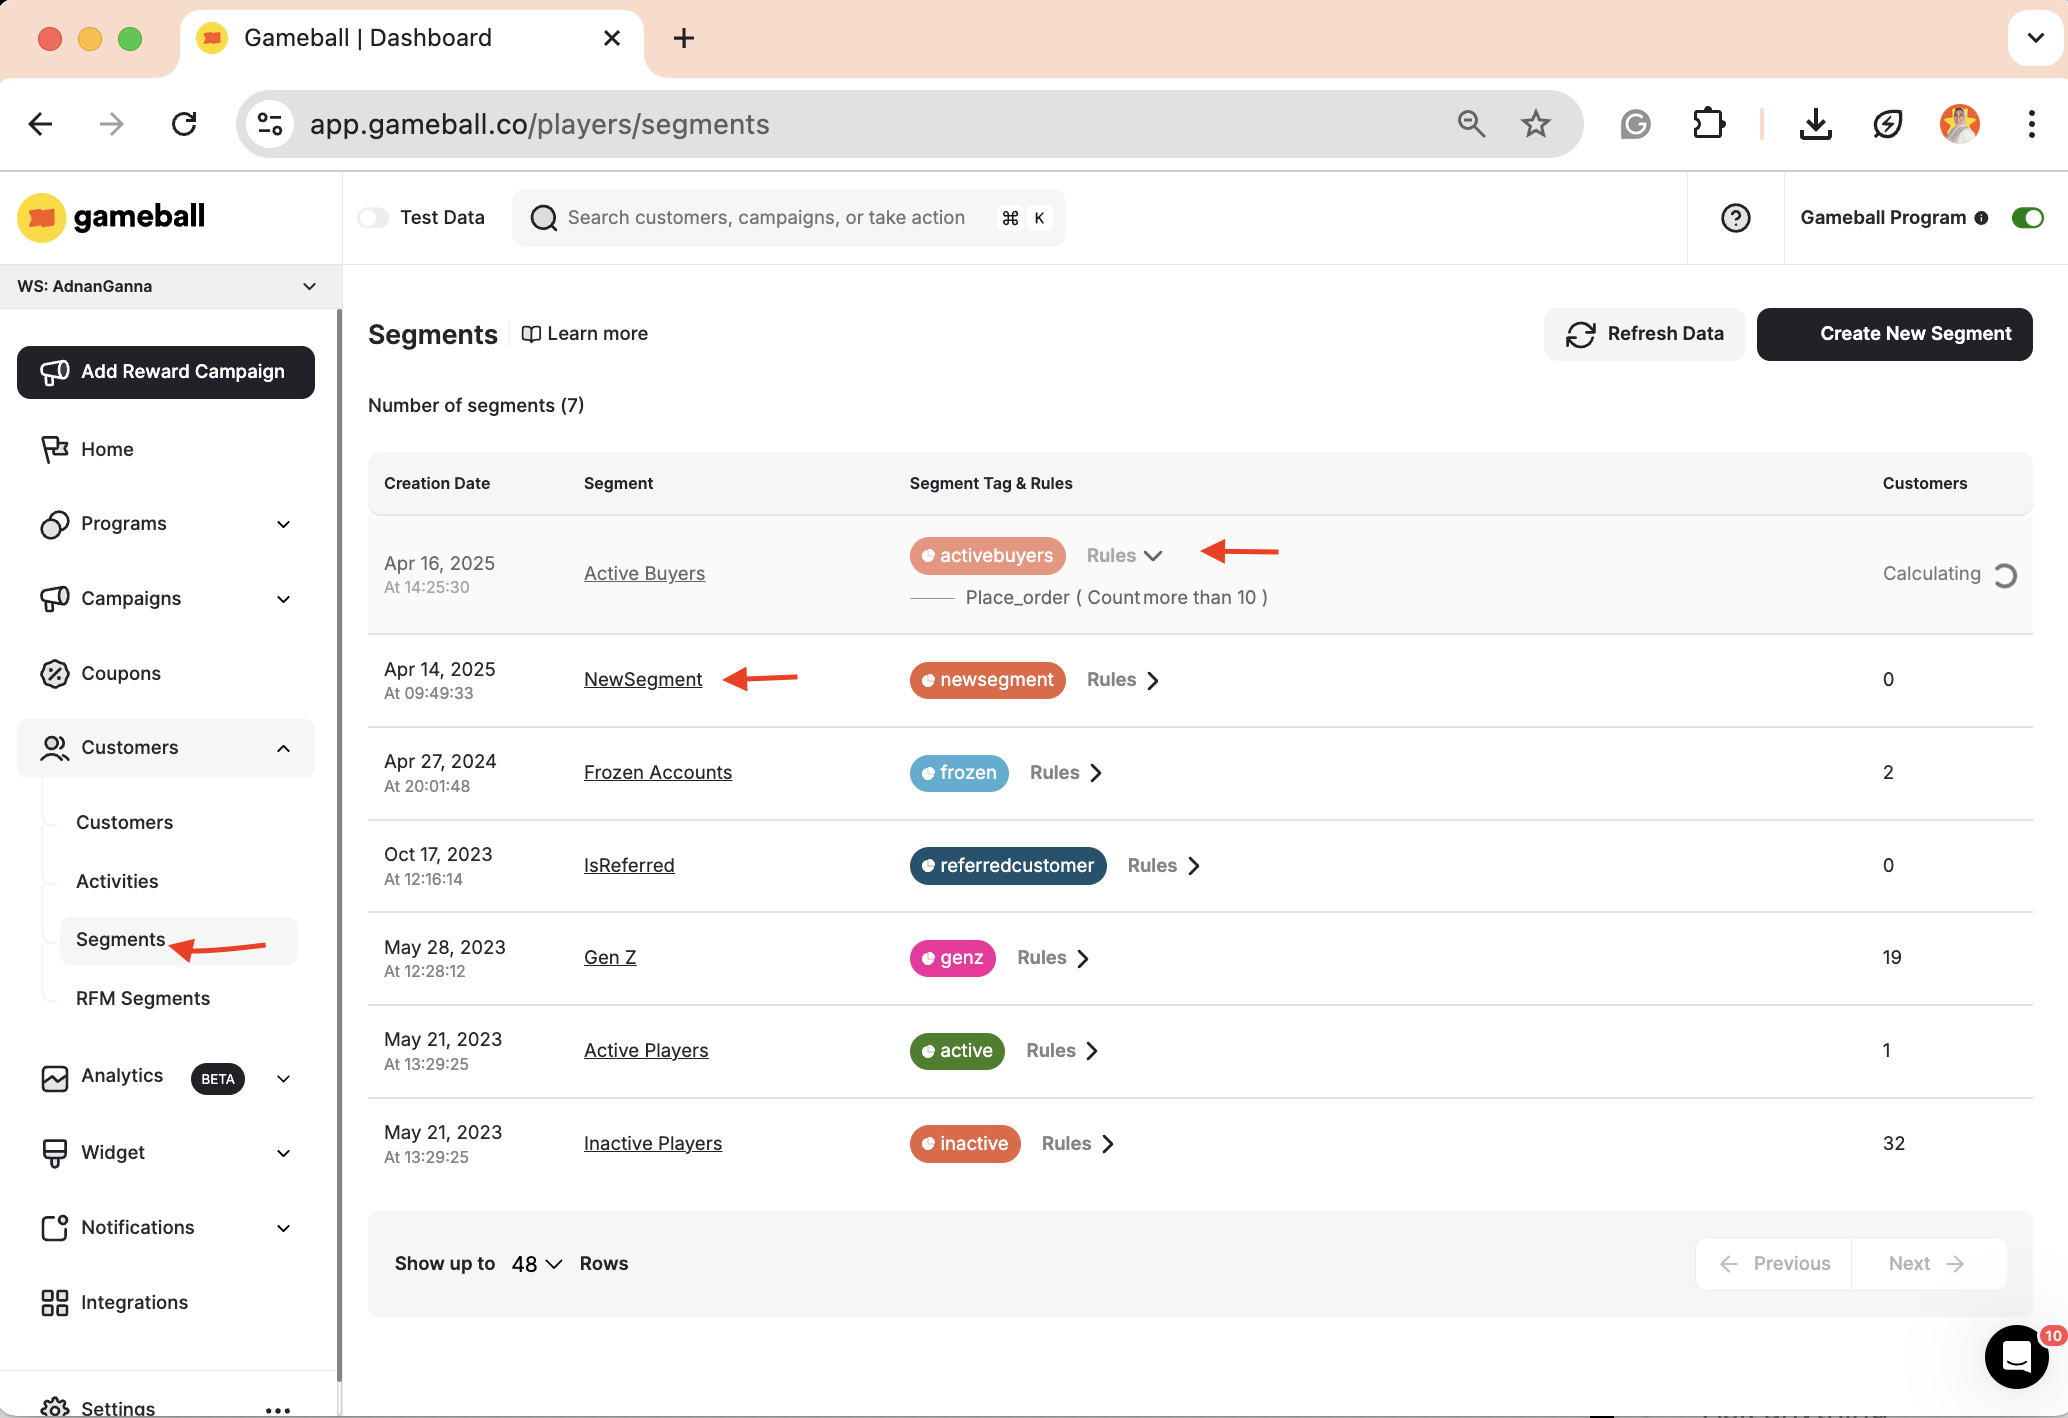Click the search magnifier in the top bar
This screenshot has height=1418, width=2068.
pyautogui.click(x=543, y=217)
